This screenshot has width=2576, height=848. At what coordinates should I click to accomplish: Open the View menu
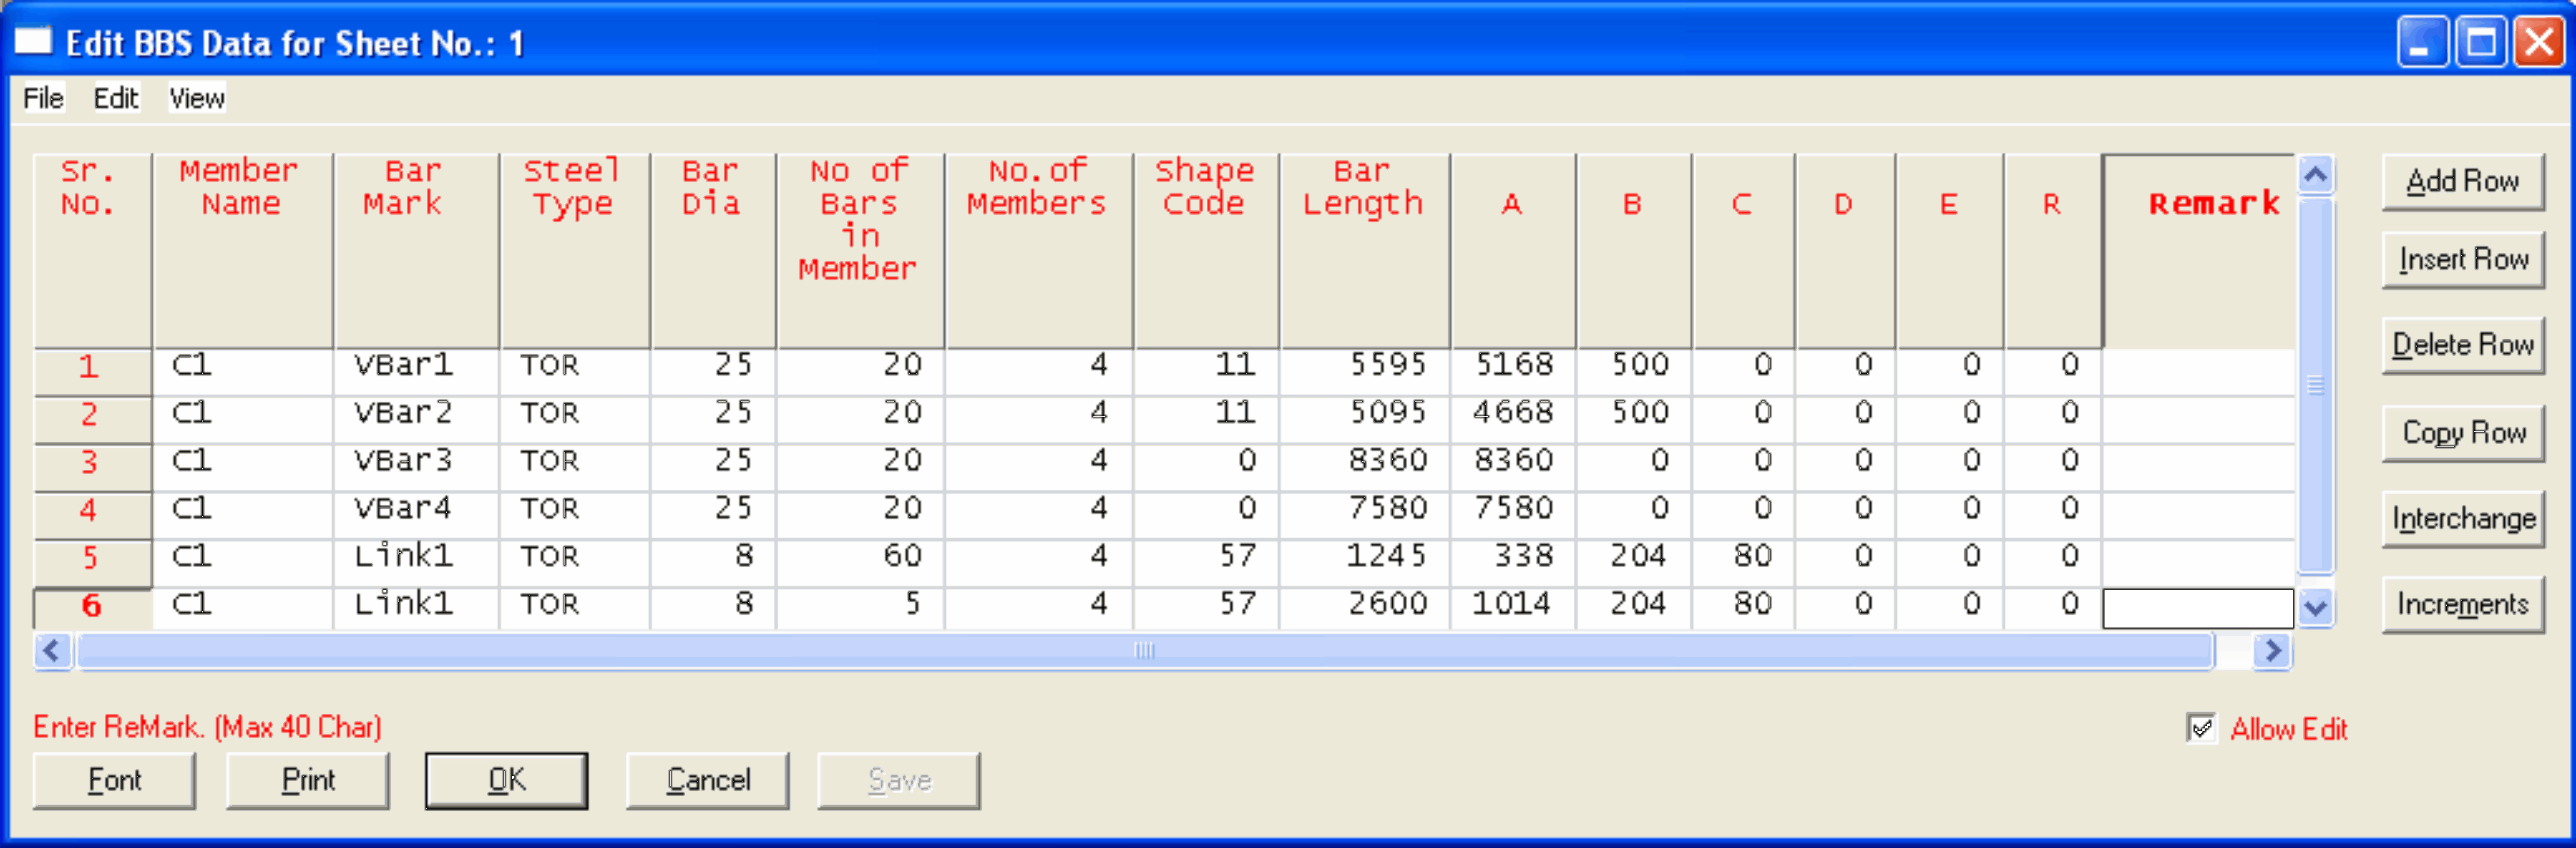(x=197, y=98)
